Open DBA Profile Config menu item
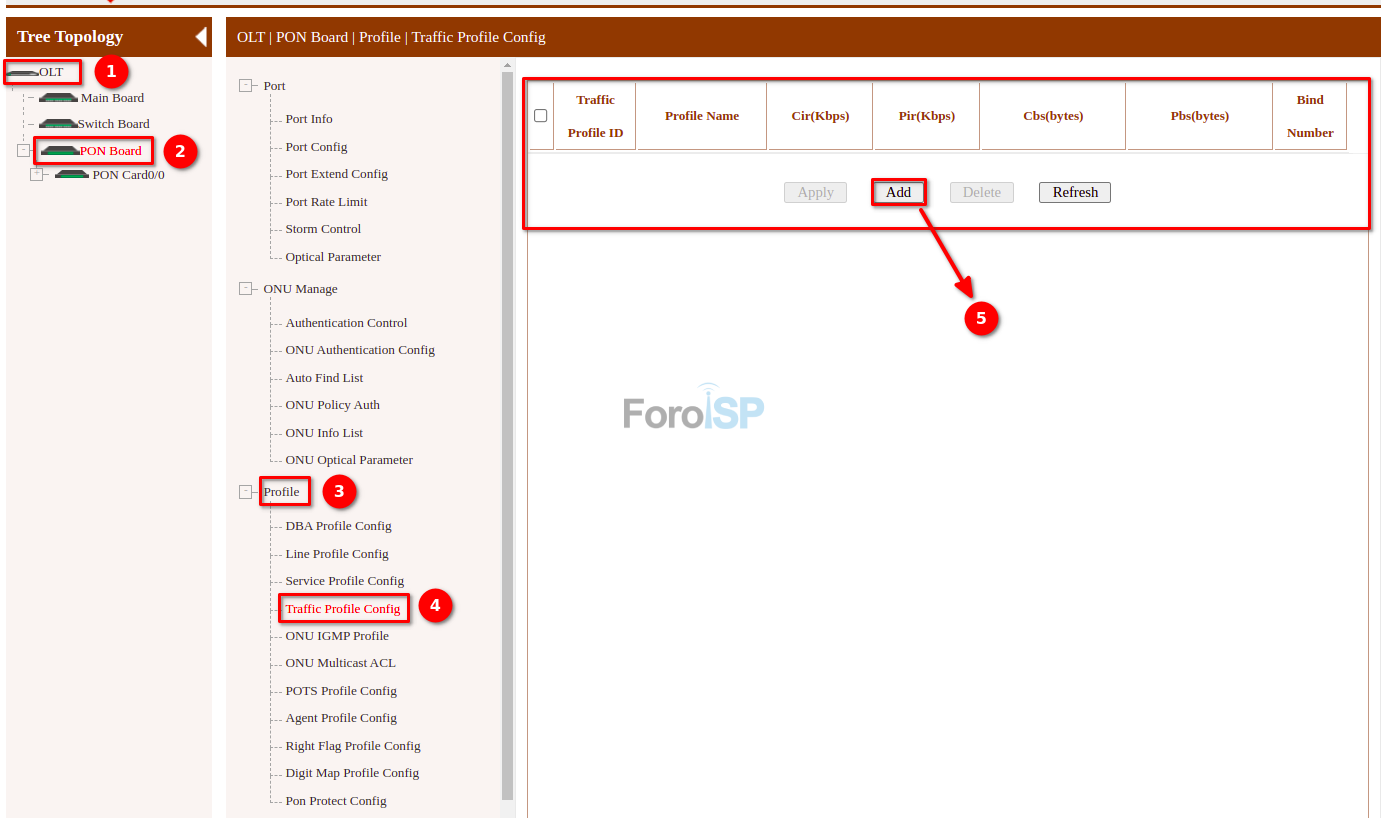Image resolution: width=1389 pixels, height=818 pixels. coord(338,526)
